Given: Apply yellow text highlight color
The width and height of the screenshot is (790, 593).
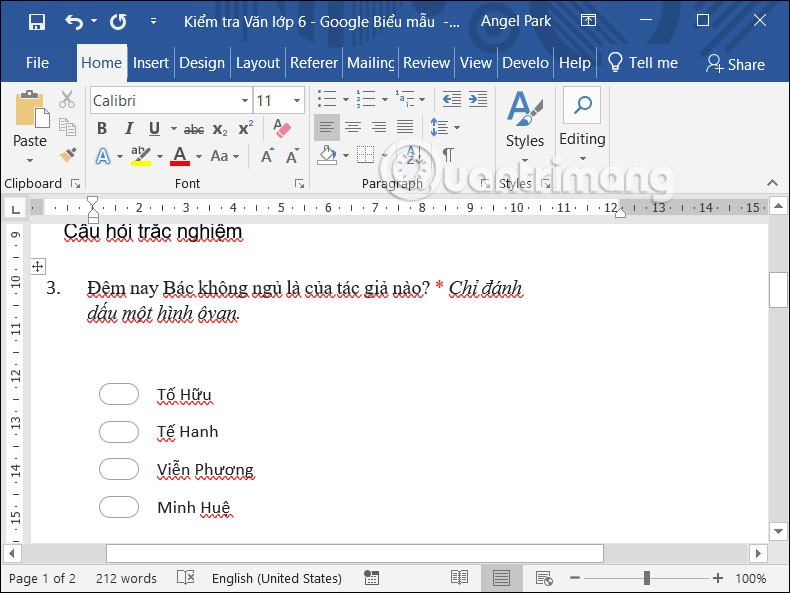Looking at the screenshot, I should coord(141,156).
